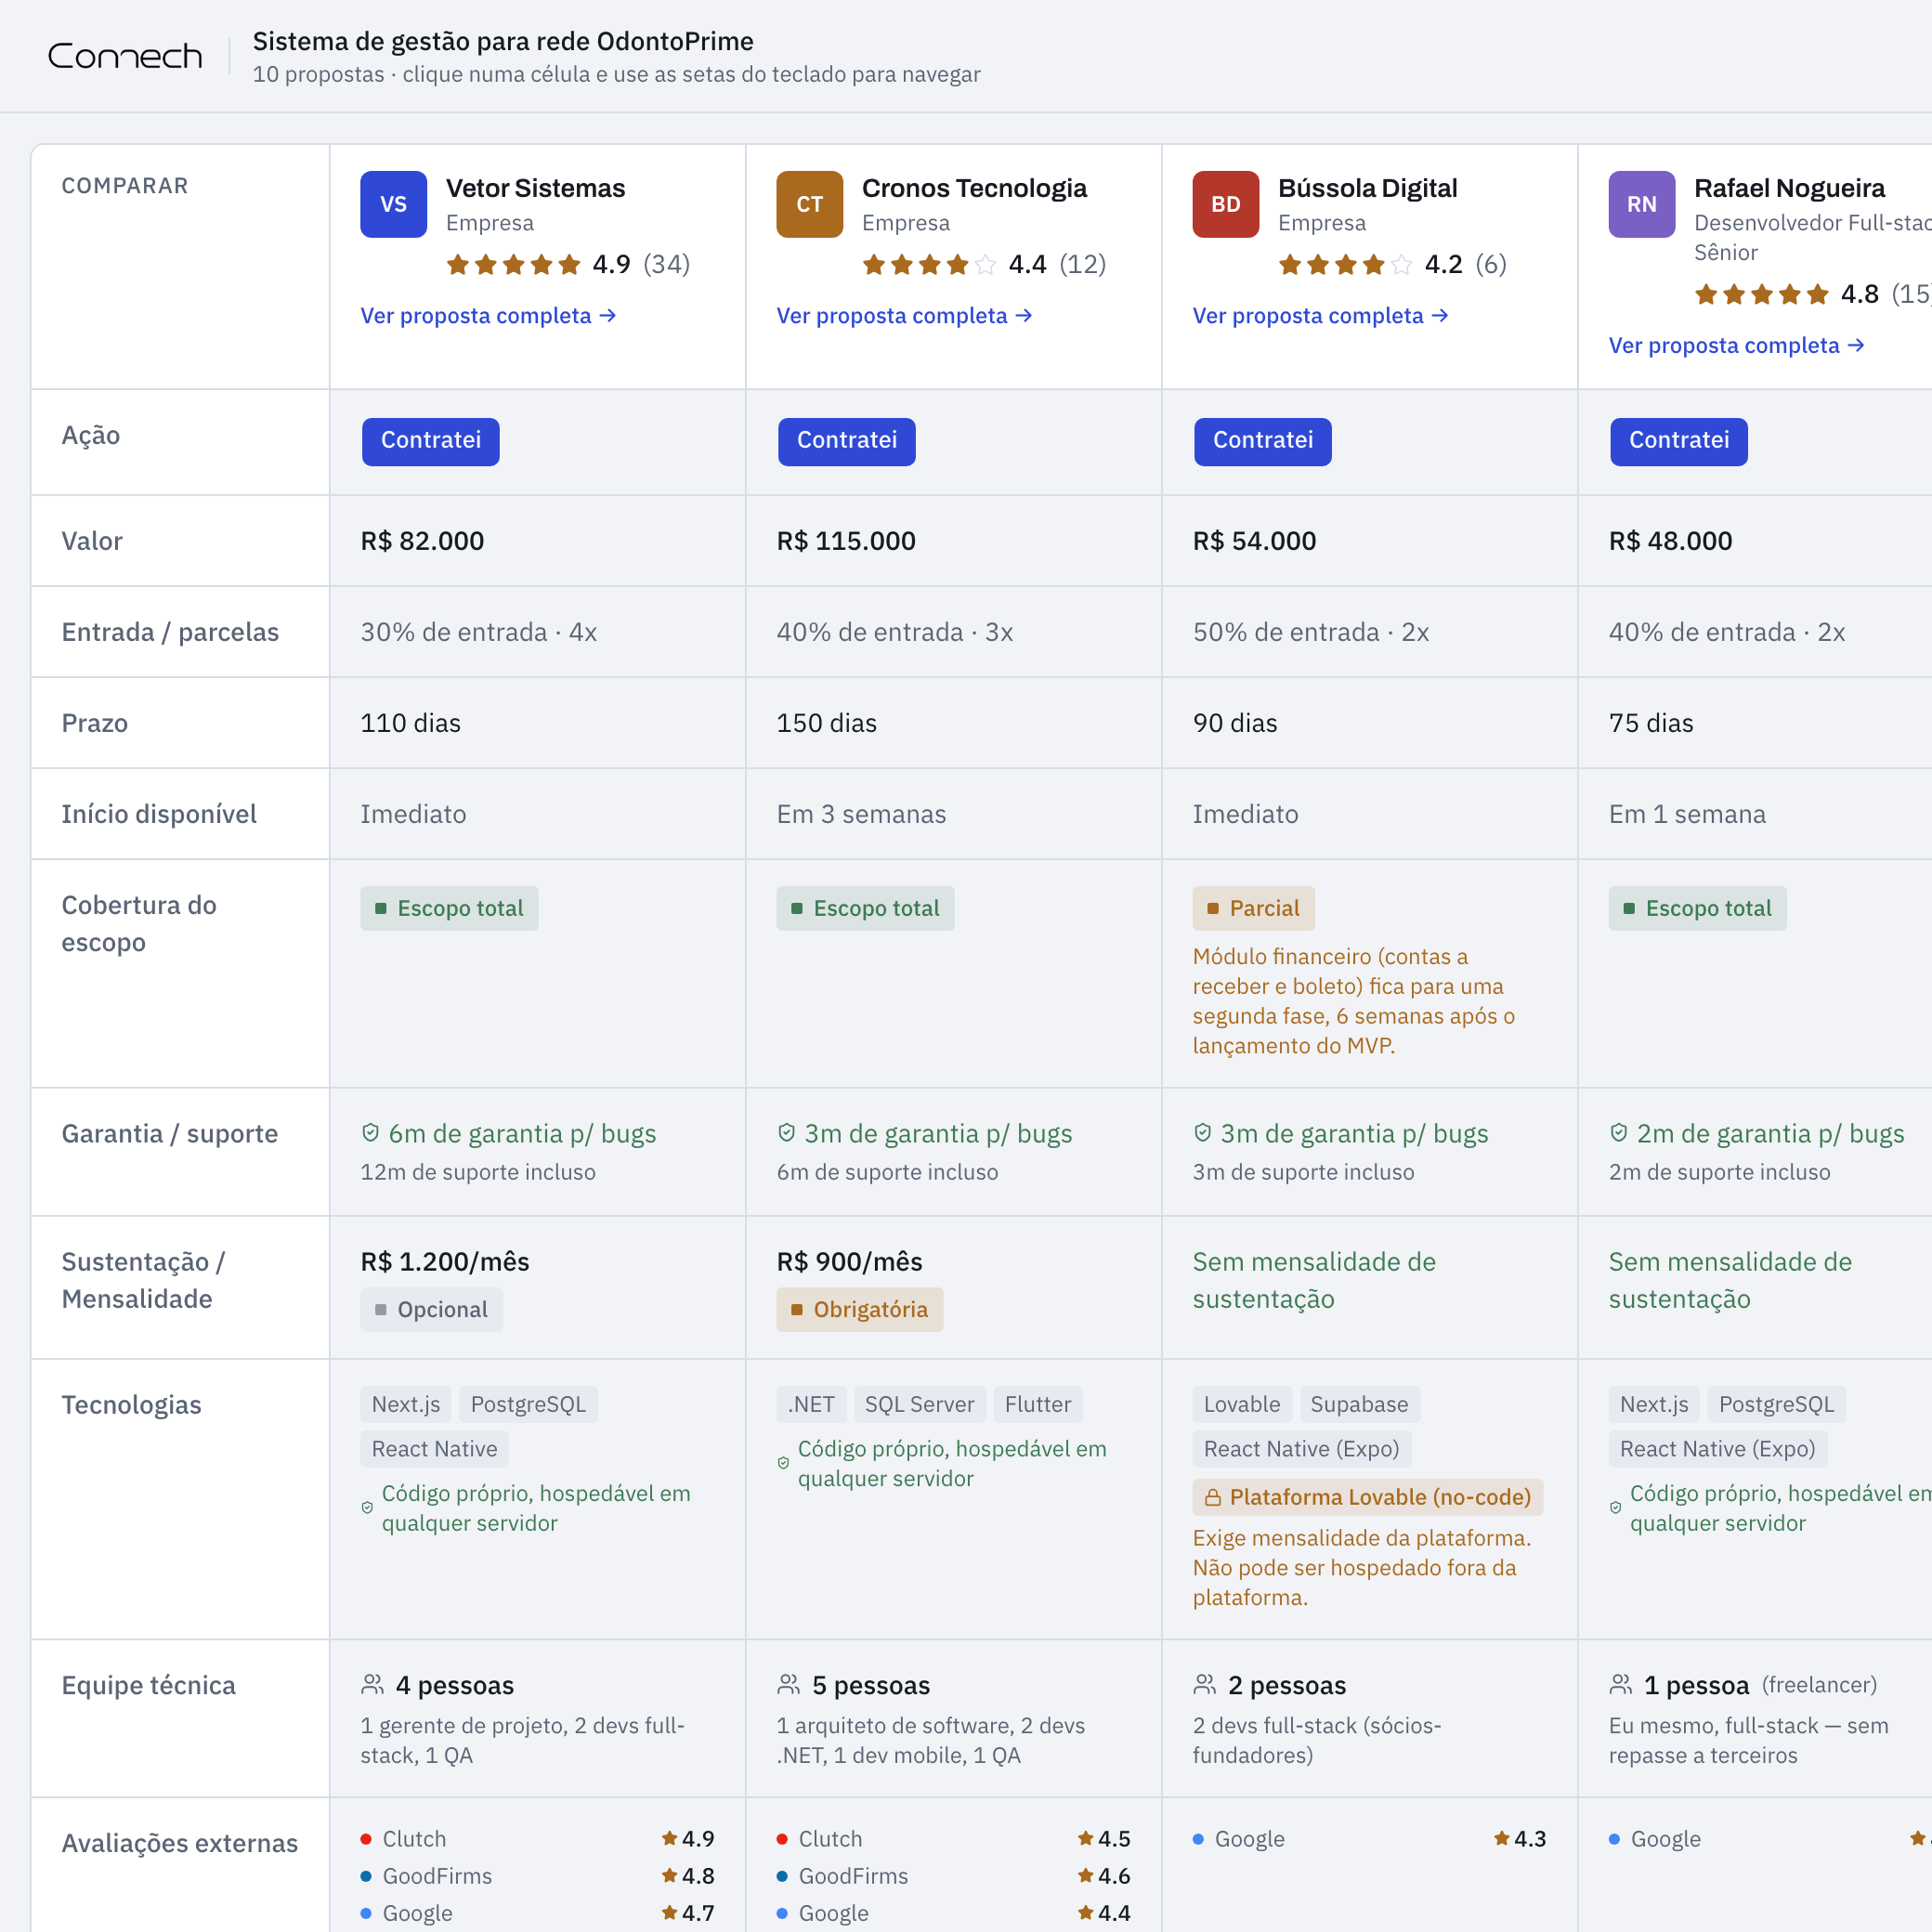
Task: Click the Cobertura do escopo row header
Action: pos(180,973)
